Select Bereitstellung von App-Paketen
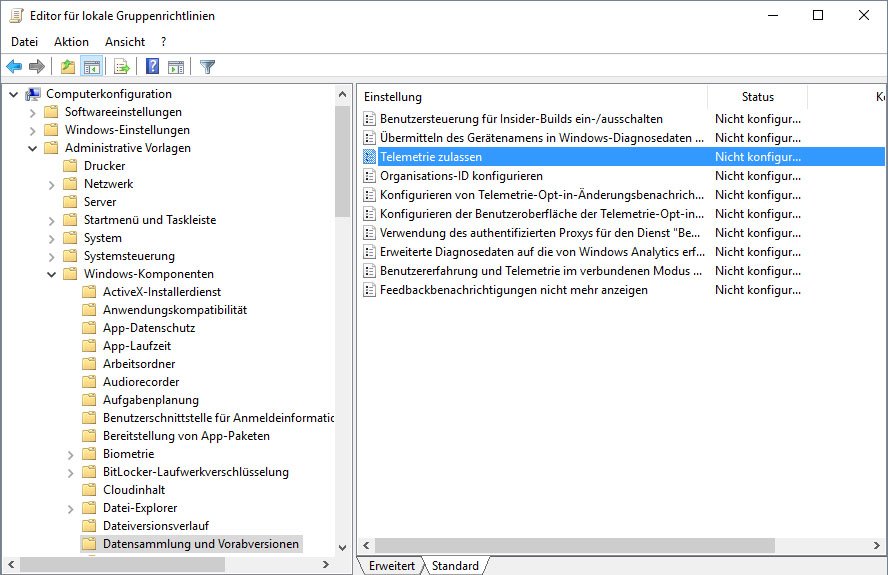 pos(186,436)
